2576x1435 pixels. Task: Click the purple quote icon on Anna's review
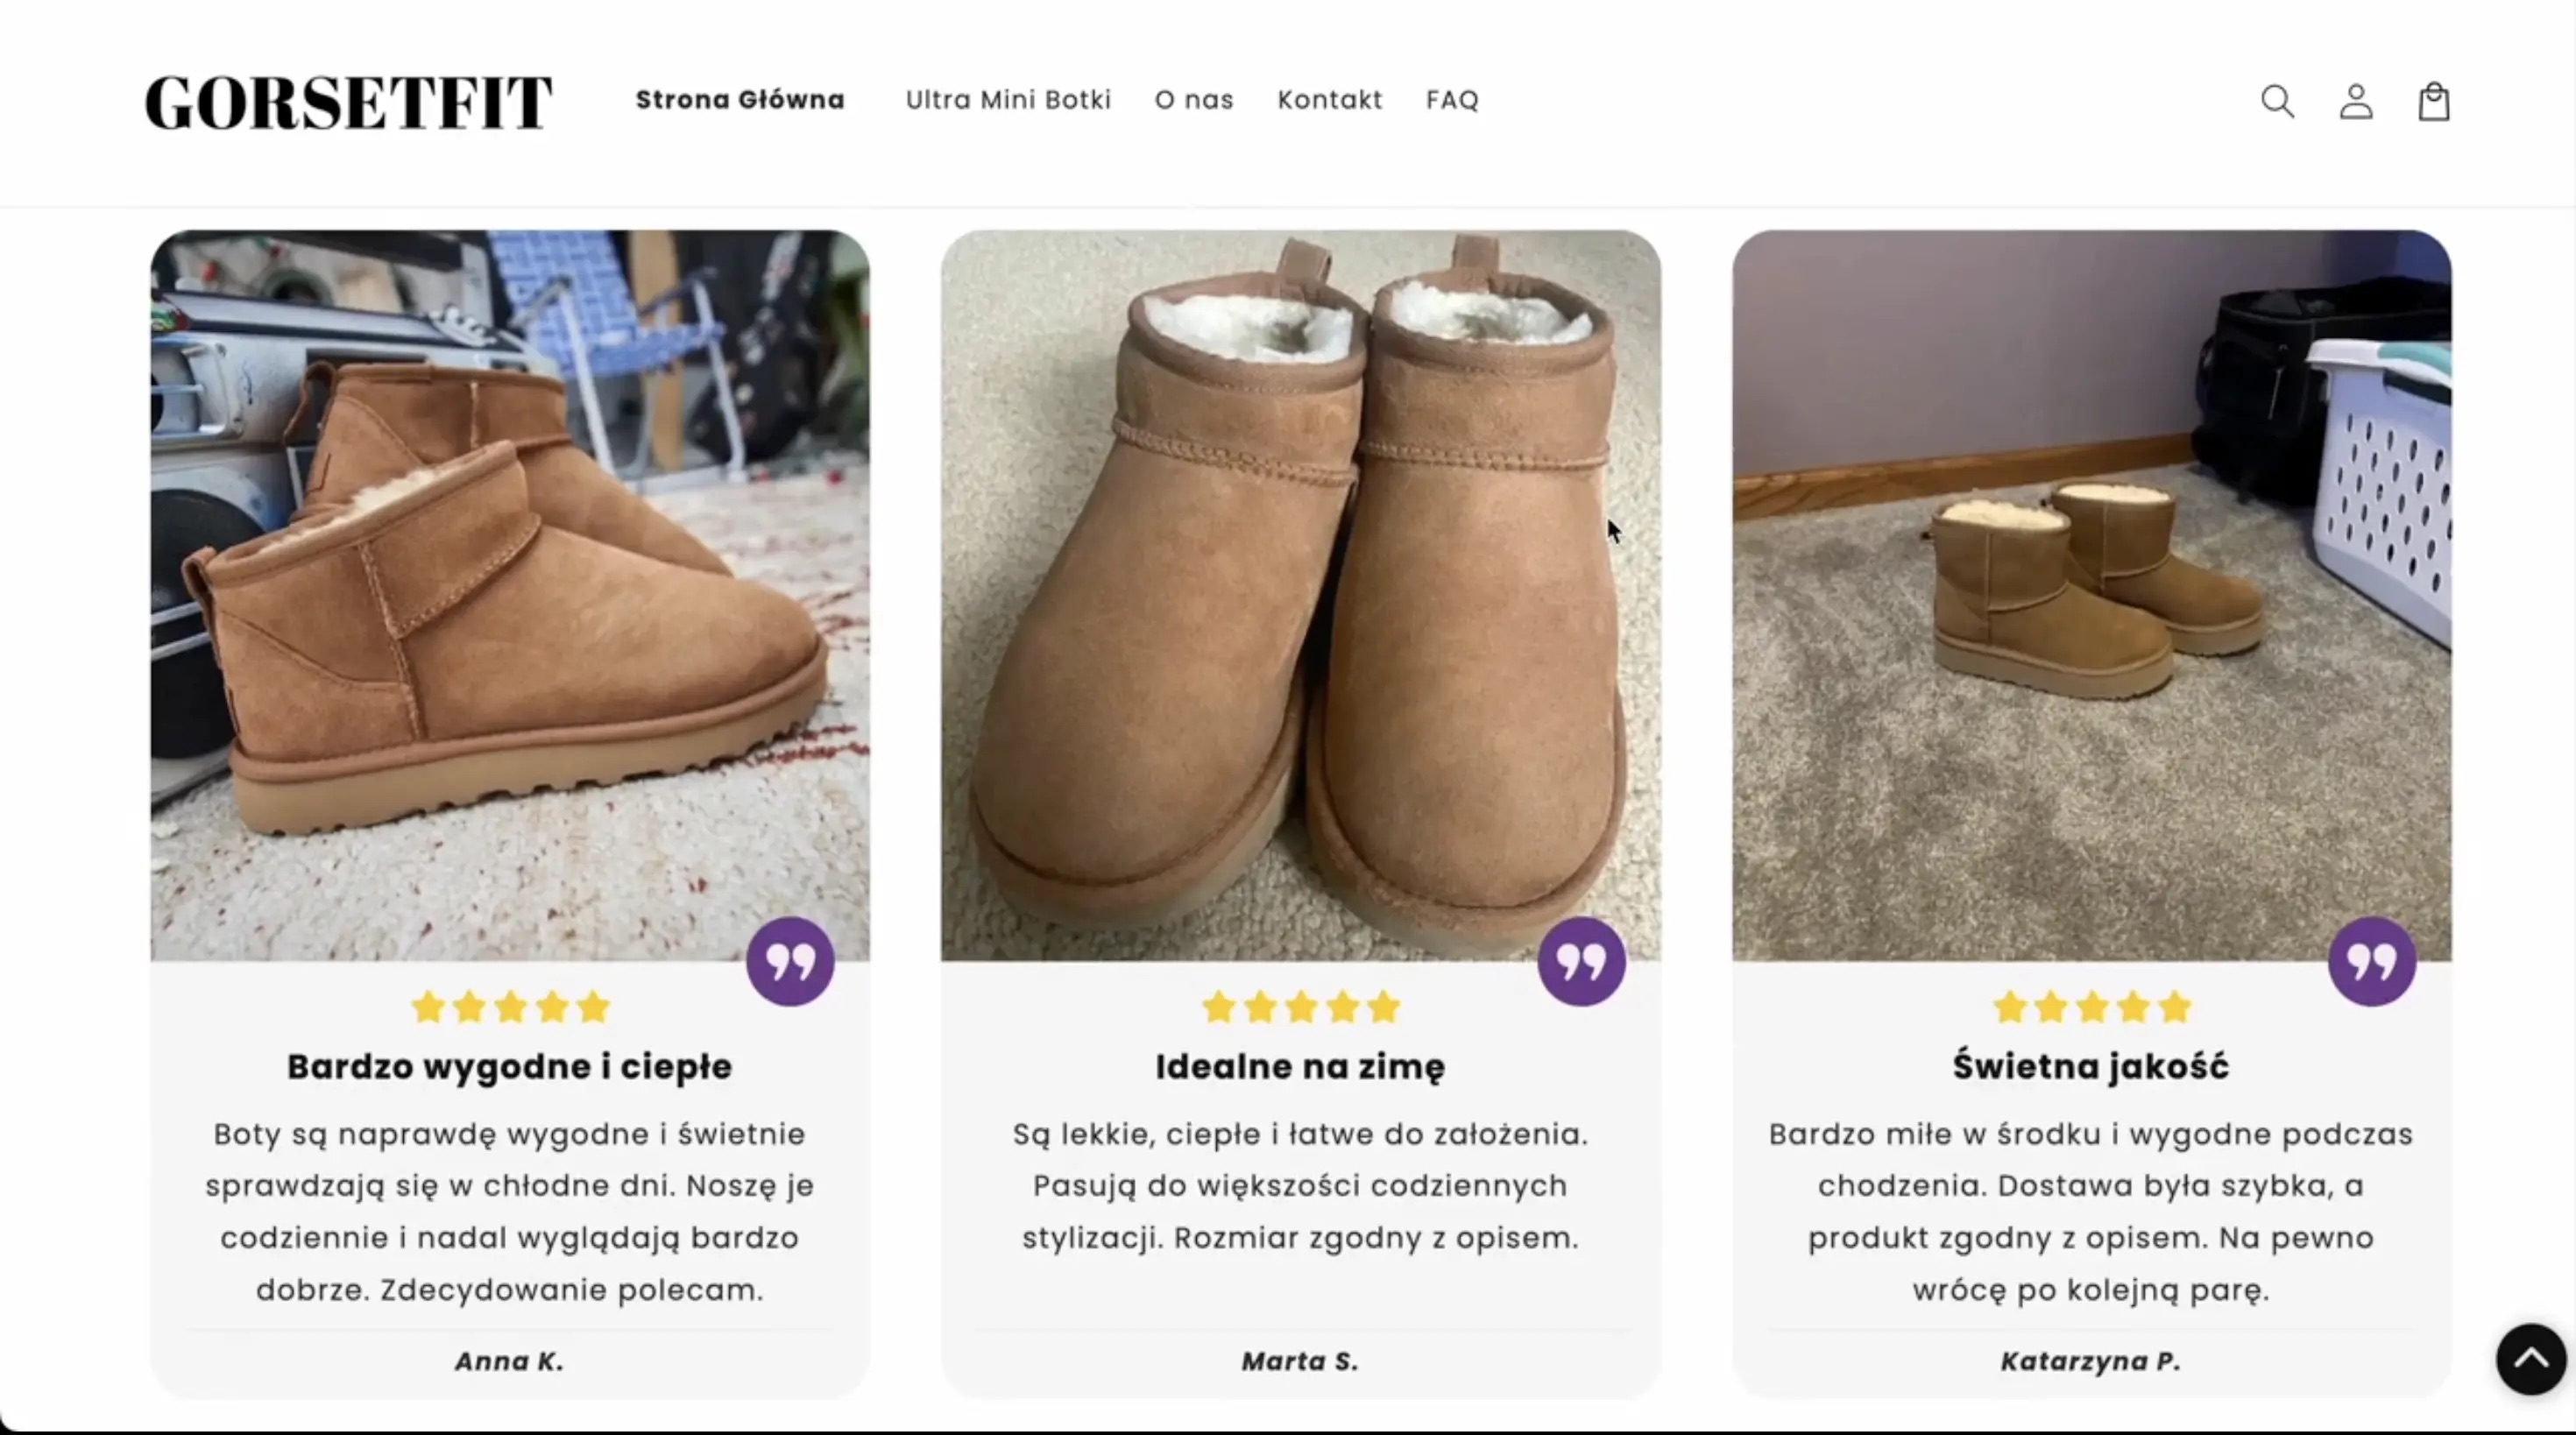click(x=790, y=961)
